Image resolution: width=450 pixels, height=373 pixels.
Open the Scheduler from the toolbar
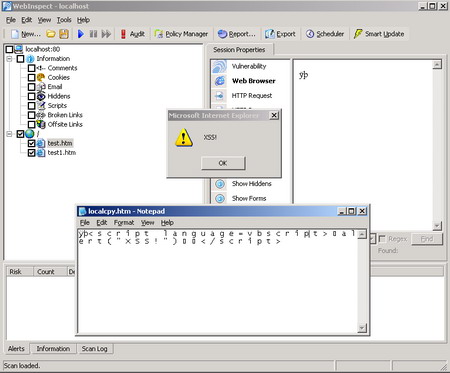pyautogui.click(x=325, y=34)
